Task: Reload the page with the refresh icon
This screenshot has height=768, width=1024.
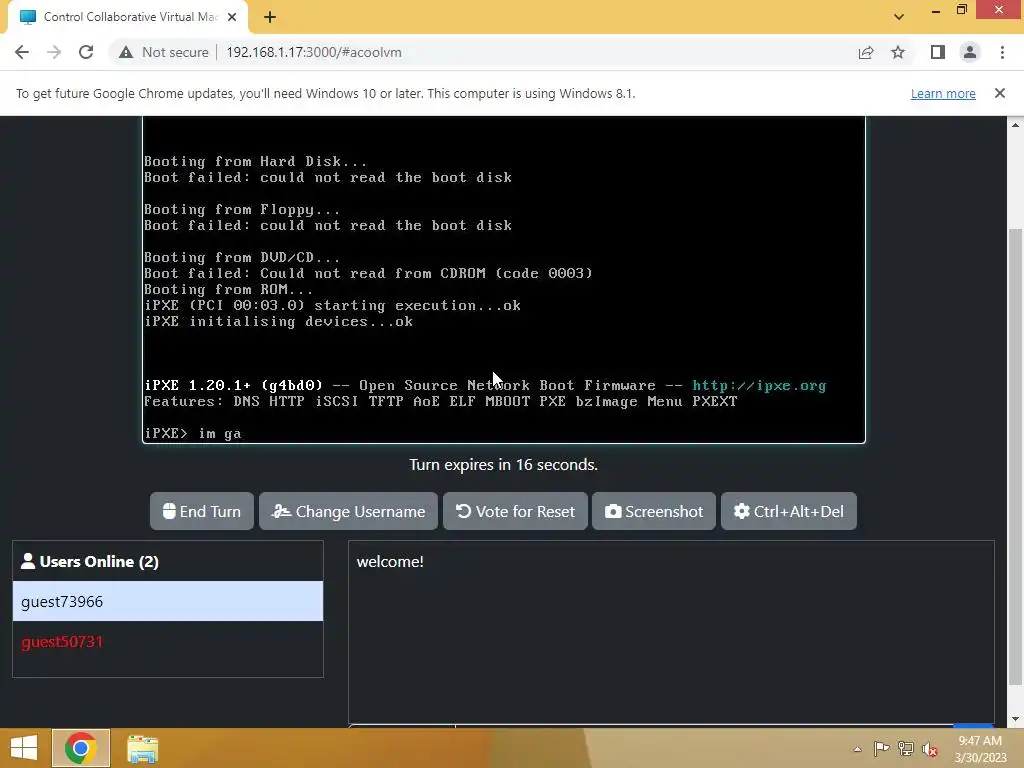Action: [x=86, y=52]
